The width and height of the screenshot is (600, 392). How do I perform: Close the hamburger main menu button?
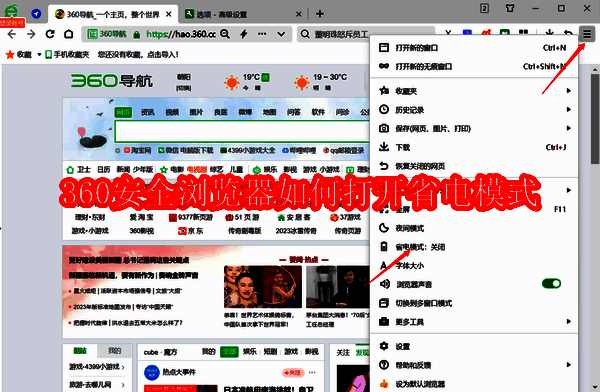[587, 34]
